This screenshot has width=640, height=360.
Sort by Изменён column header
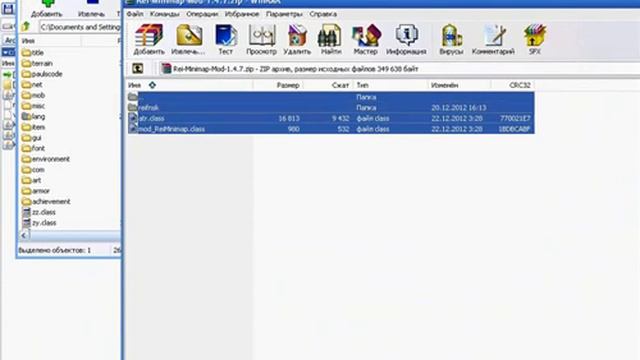pyautogui.click(x=460, y=85)
